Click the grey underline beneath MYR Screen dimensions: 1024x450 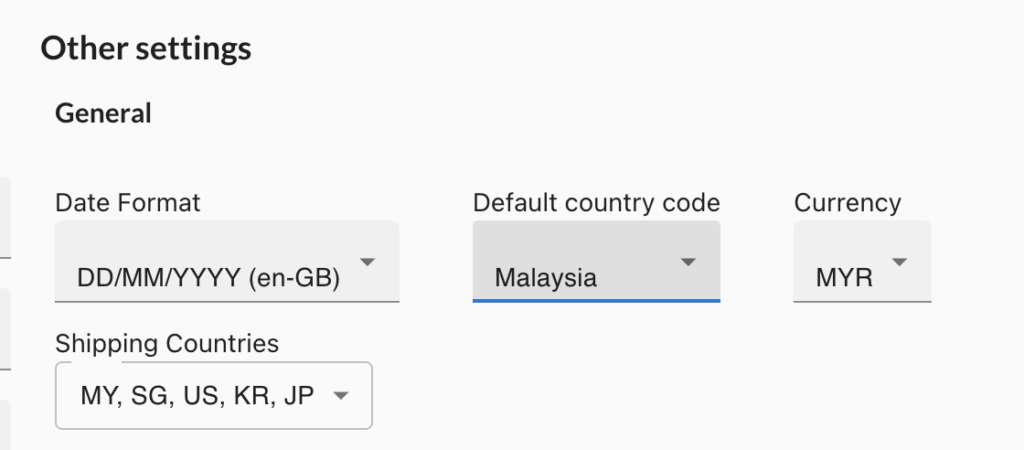pyautogui.click(x=862, y=300)
